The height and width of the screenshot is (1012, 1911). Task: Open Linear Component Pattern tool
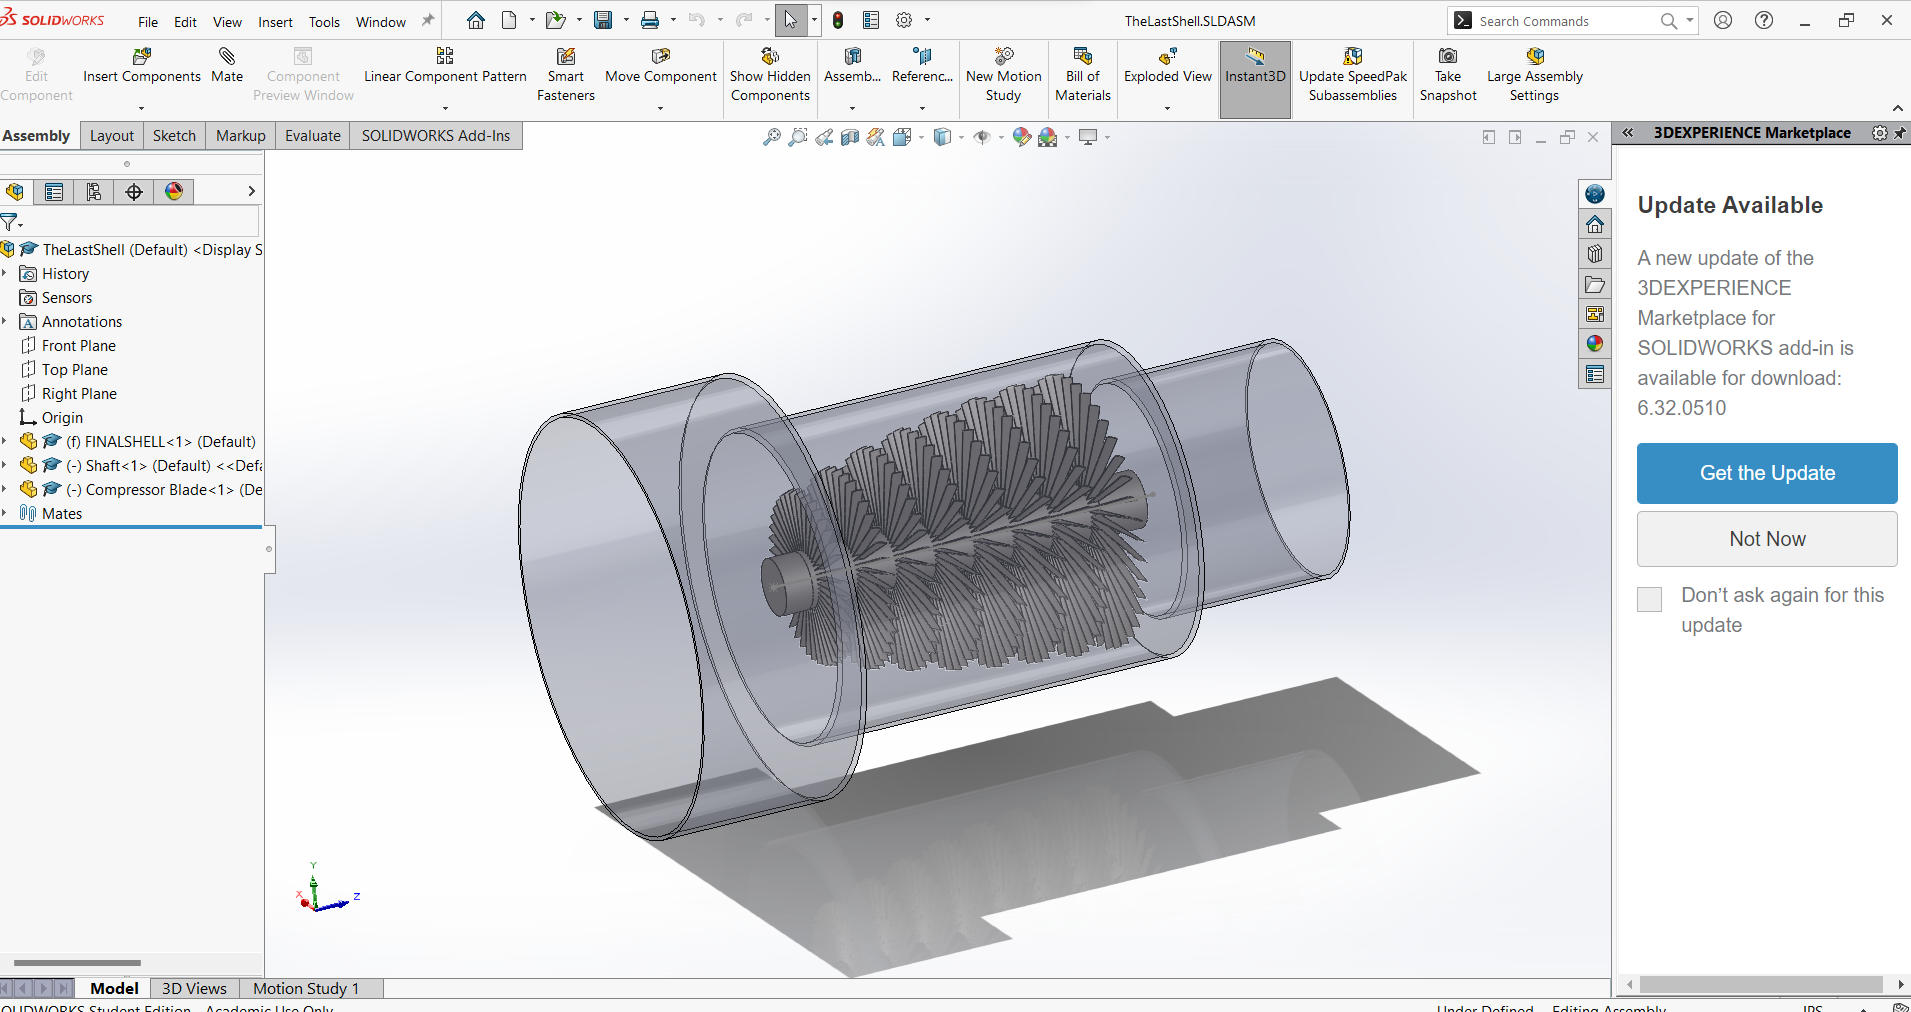point(445,65)
